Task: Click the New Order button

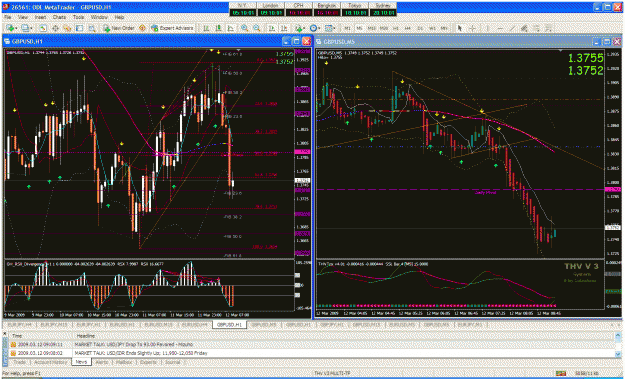Action: click(118, 28)
